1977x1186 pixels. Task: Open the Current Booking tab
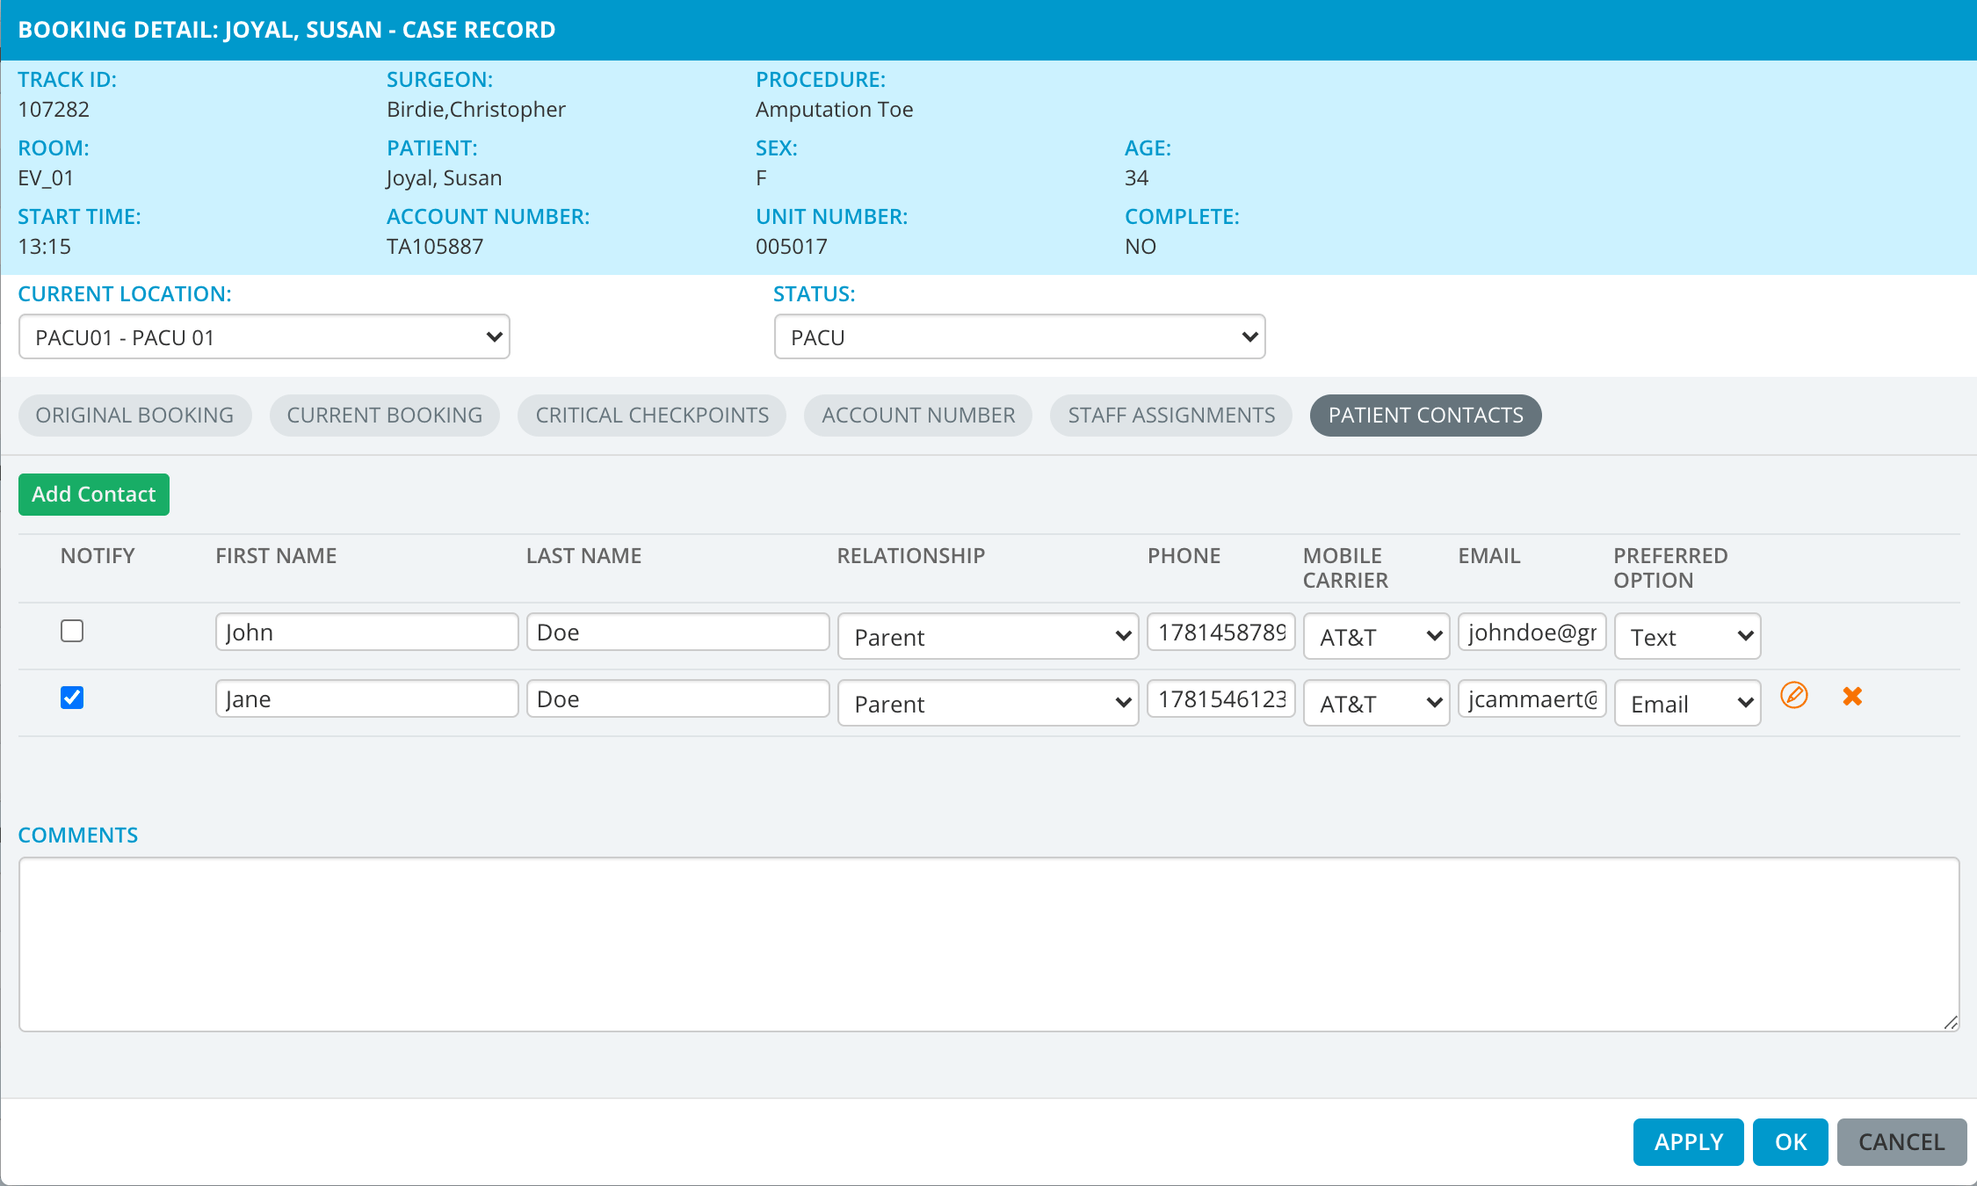(384, 415)
